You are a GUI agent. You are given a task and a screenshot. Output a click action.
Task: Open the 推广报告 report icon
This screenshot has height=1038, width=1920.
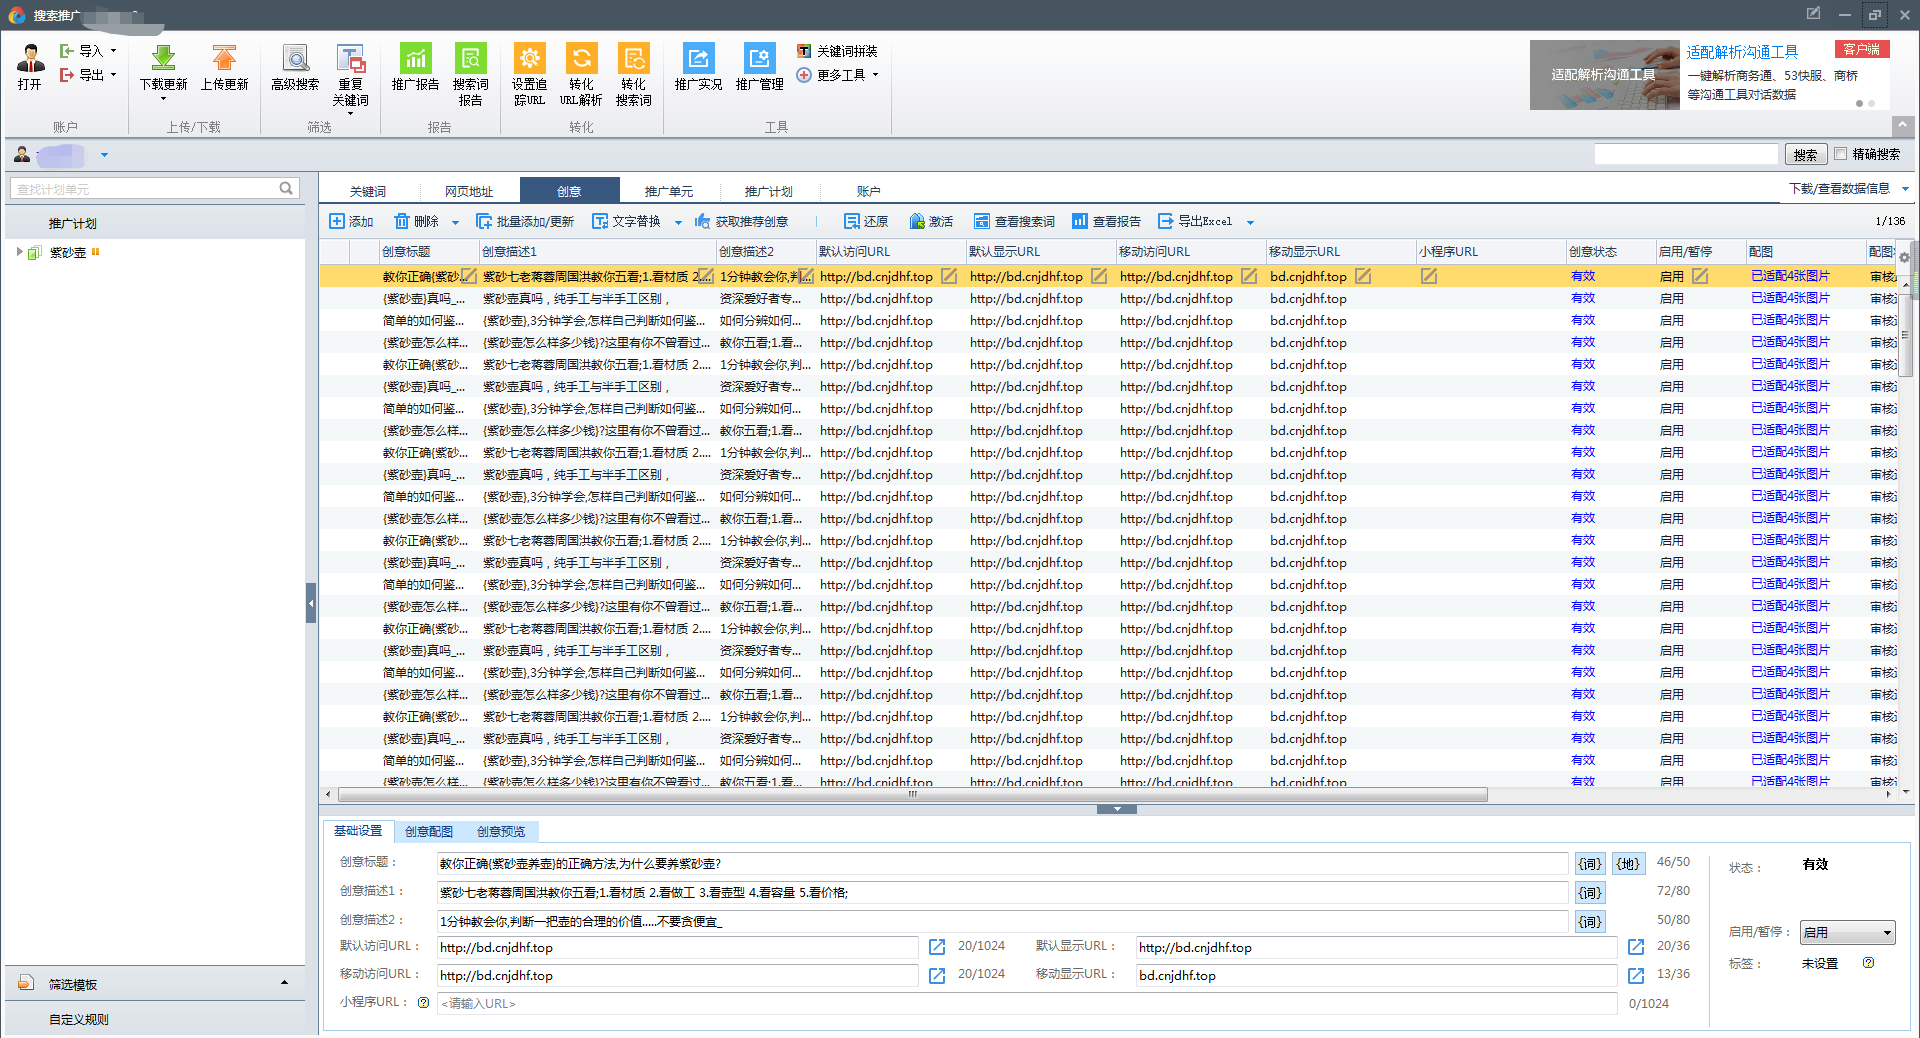pyautogui.click(x=415, y=59)
